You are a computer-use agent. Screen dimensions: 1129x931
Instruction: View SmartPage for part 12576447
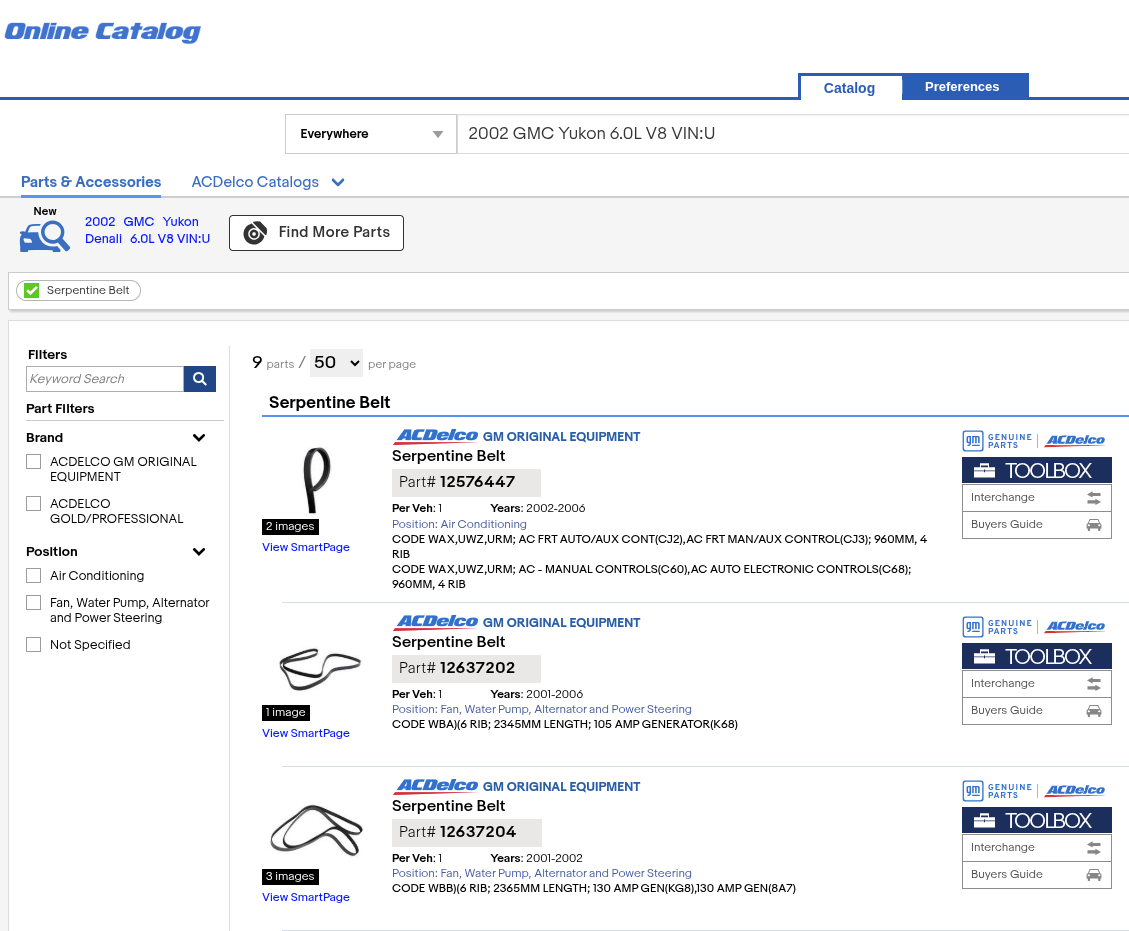[306, 547]
